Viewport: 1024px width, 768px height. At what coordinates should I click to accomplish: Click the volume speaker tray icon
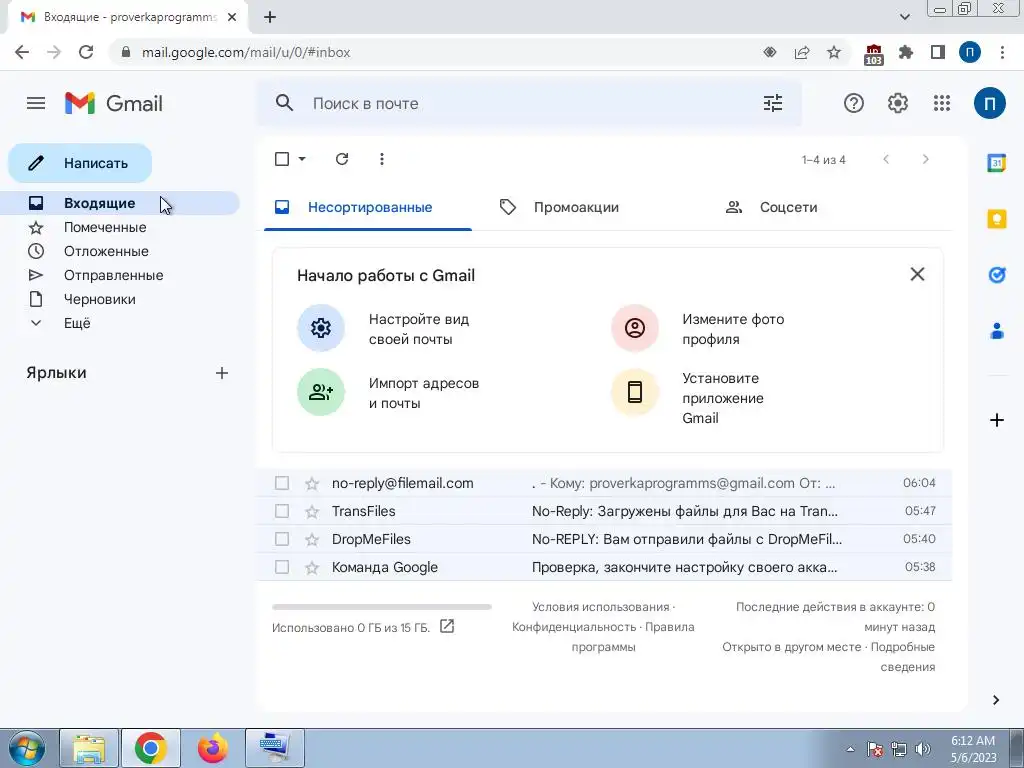pyautogui.click(x=923, y=749)
